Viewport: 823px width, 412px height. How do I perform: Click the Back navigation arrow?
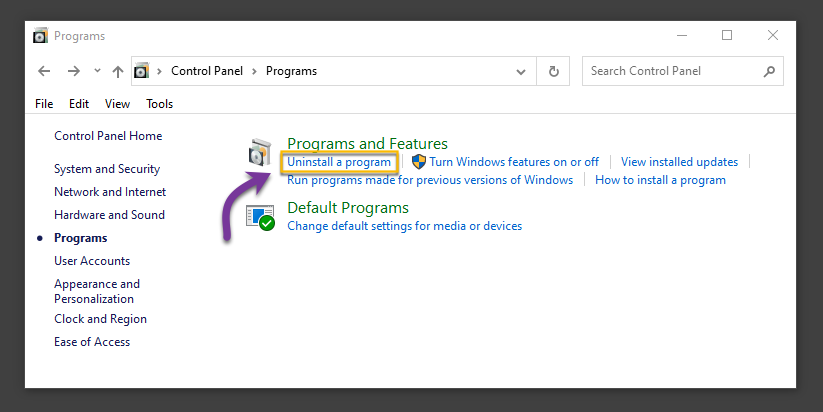[x=44, y=71]
